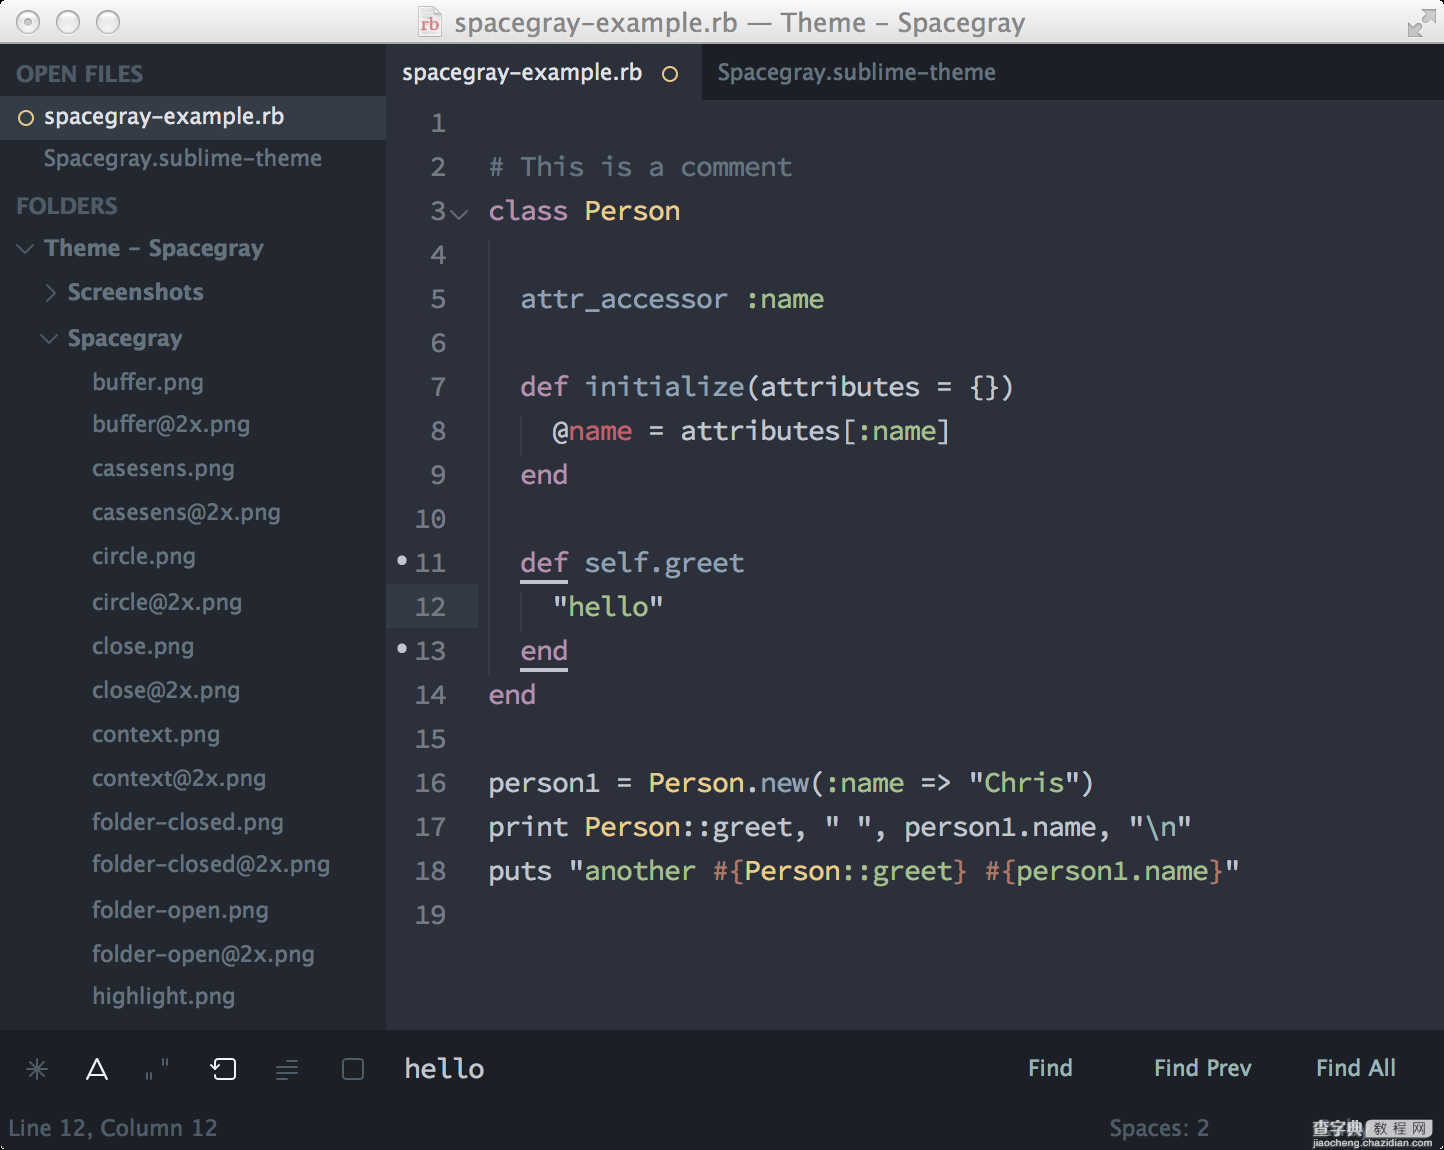
Task: Open close.png file
Action: pos(143,646)
